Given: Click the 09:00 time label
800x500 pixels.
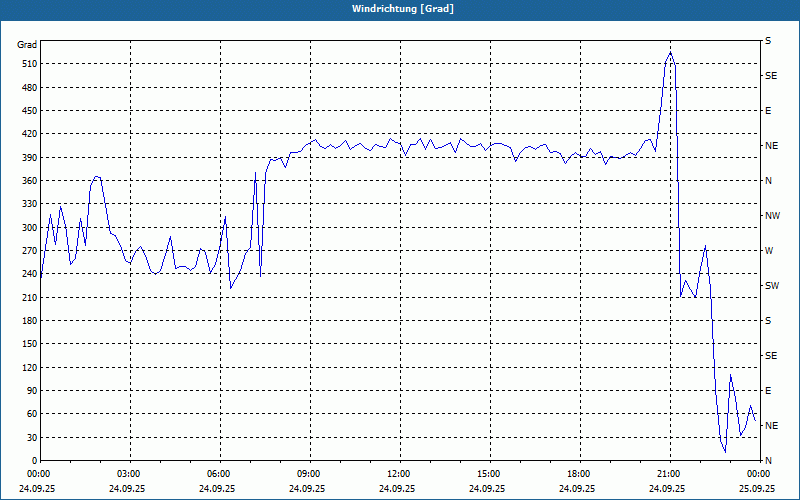Looking at the screenshot, I should point(310,474).
